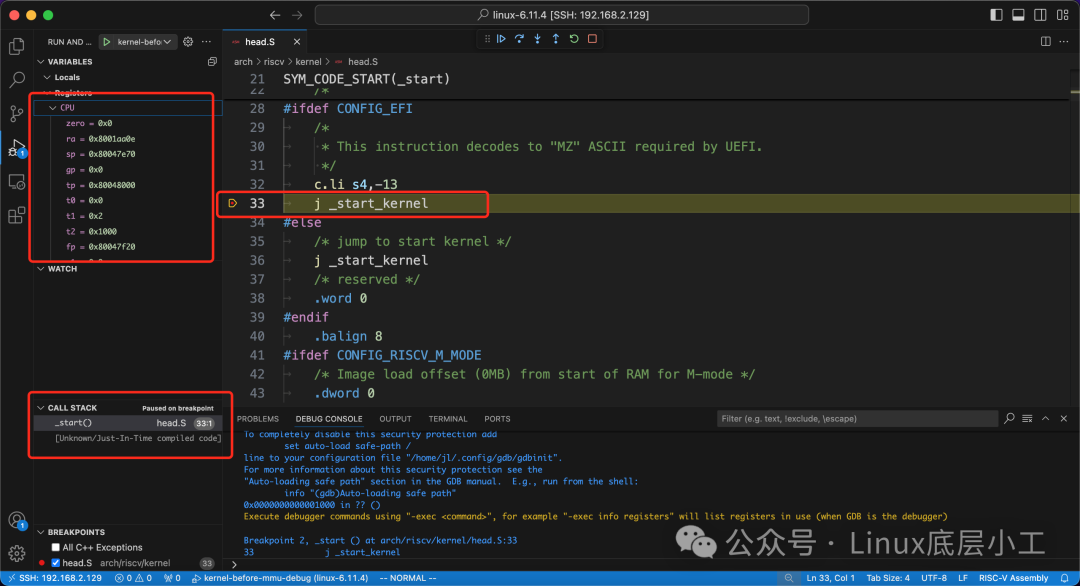Close the head.S editor tab

(297, 42)
